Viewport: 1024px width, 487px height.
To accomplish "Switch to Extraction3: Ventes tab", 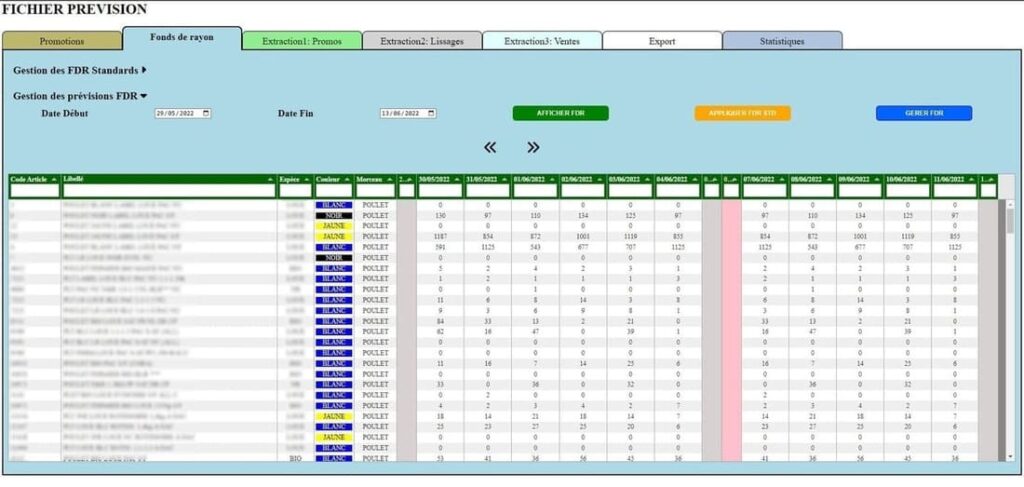I will [542, 41].
